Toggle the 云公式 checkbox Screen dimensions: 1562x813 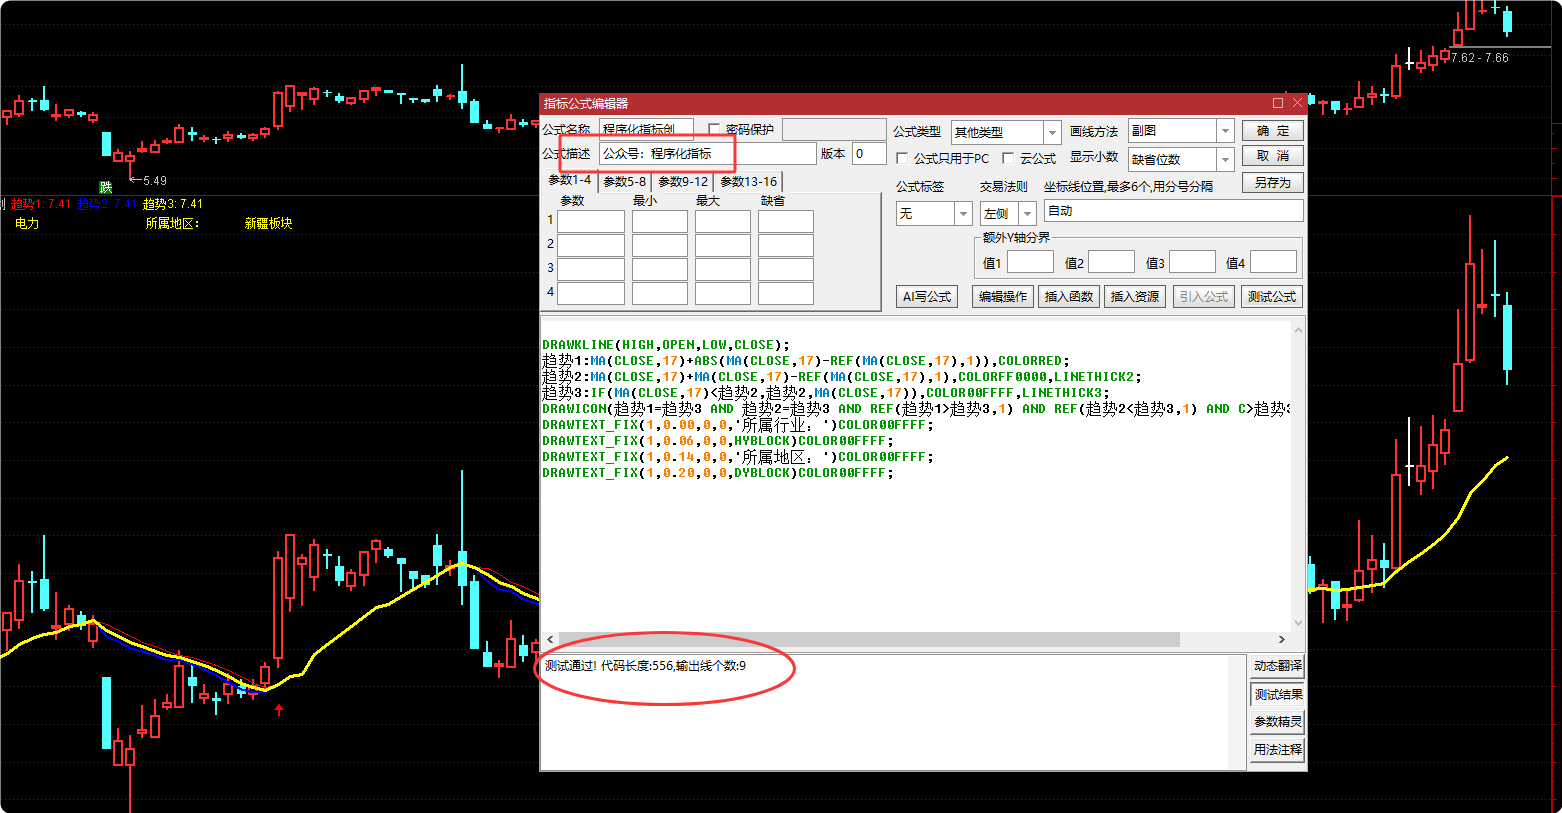(1008, 158)
